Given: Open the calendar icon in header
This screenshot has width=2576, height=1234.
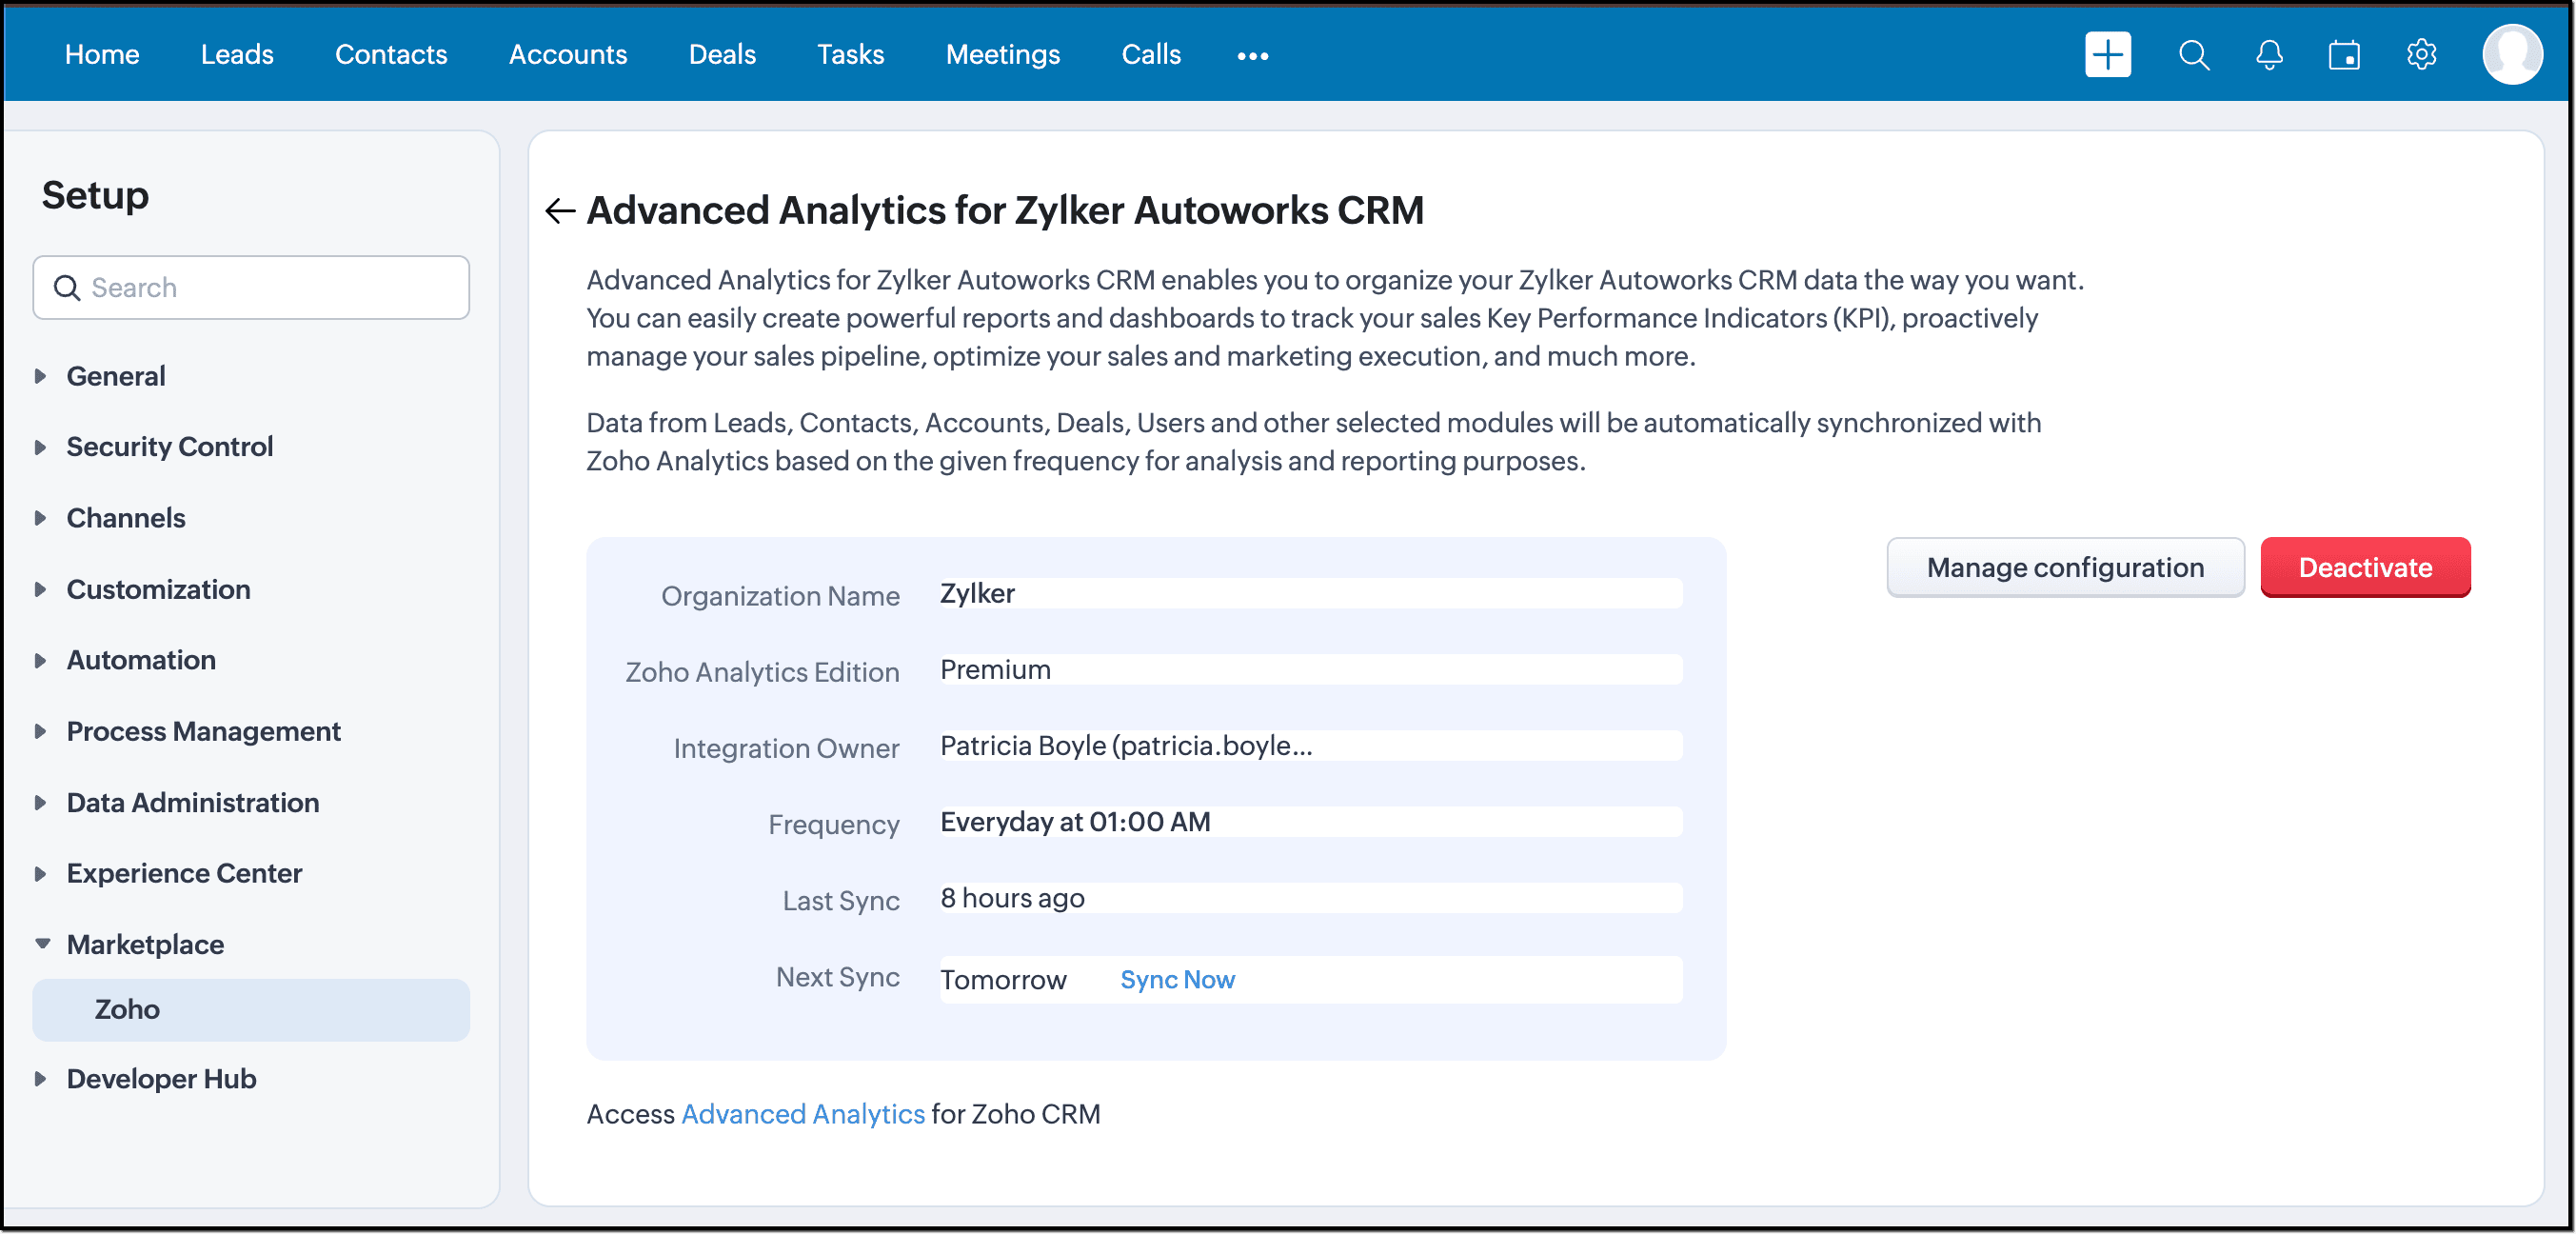Looking at the screenshot, I should point(2344,55).
